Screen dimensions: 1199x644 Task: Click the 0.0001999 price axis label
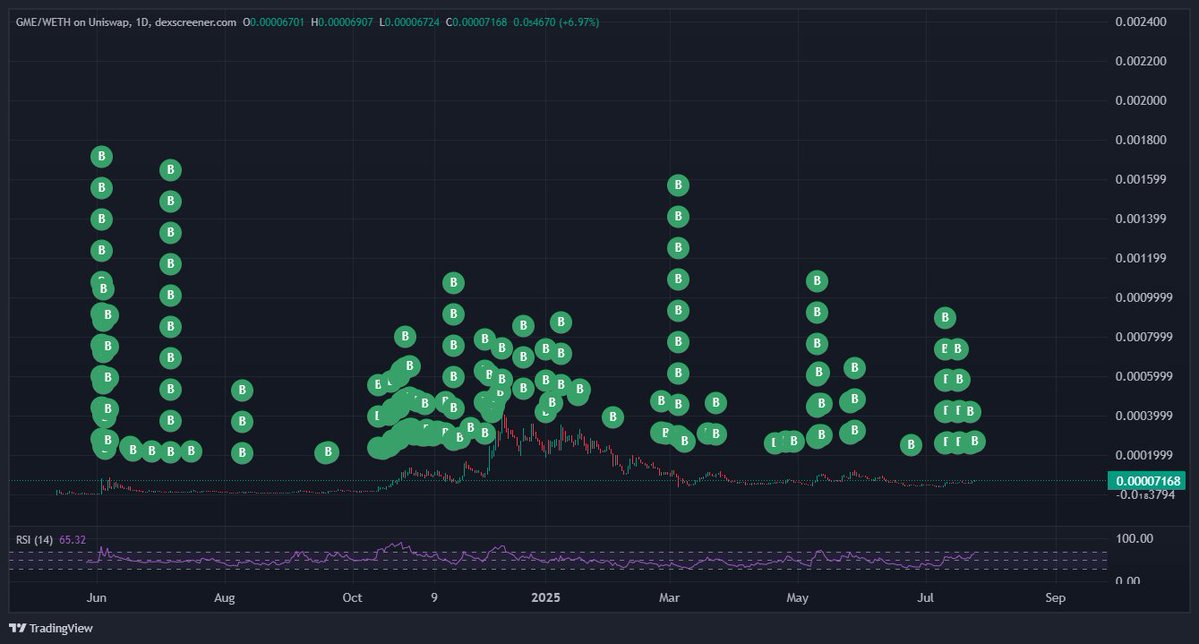point(1144,455)
